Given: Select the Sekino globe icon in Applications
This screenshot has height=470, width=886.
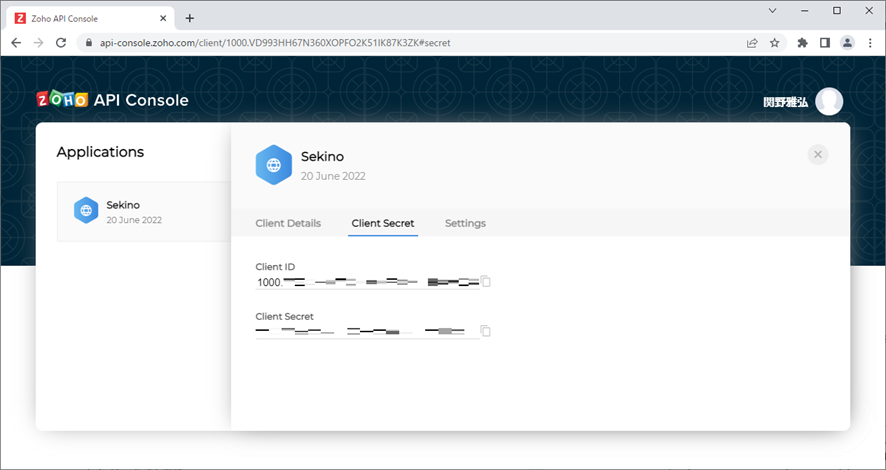Looking at the screenshot, I should point(86,211).
